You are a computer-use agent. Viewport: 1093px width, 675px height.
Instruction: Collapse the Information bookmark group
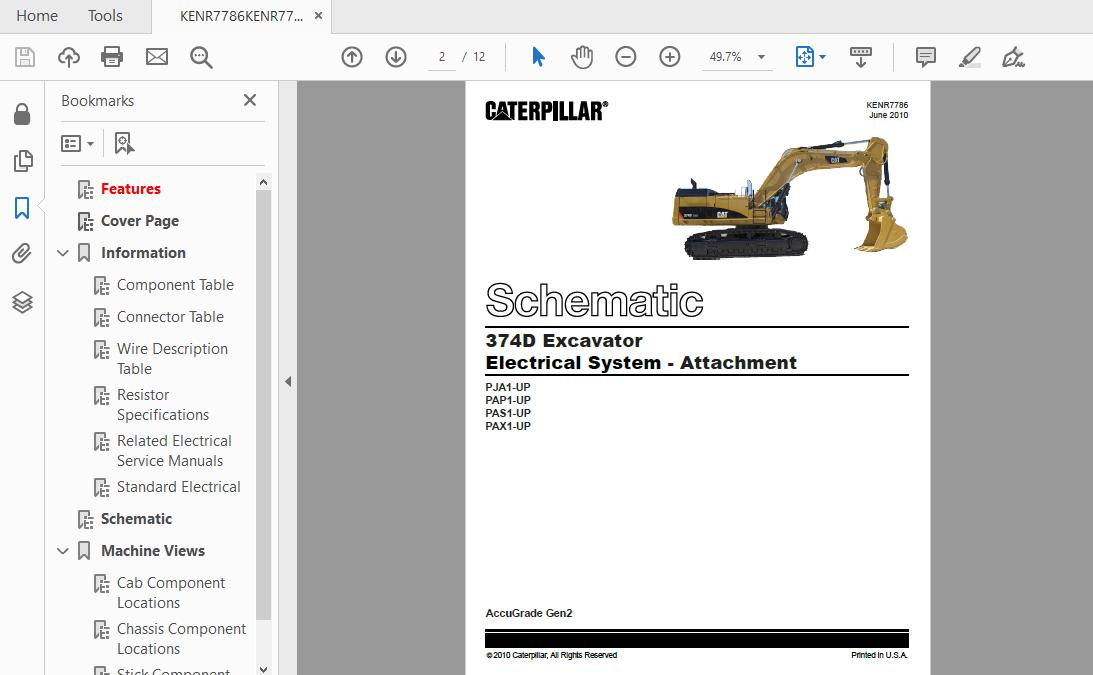63,253
